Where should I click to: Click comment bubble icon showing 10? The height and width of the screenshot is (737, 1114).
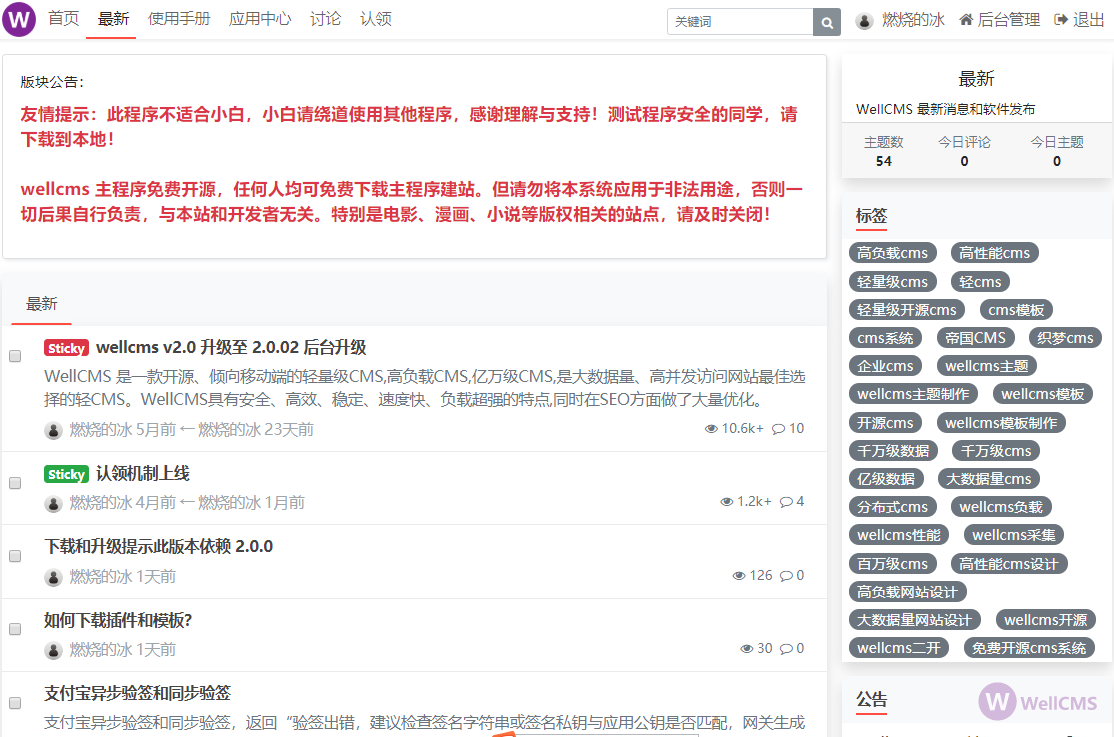(779, 429)
